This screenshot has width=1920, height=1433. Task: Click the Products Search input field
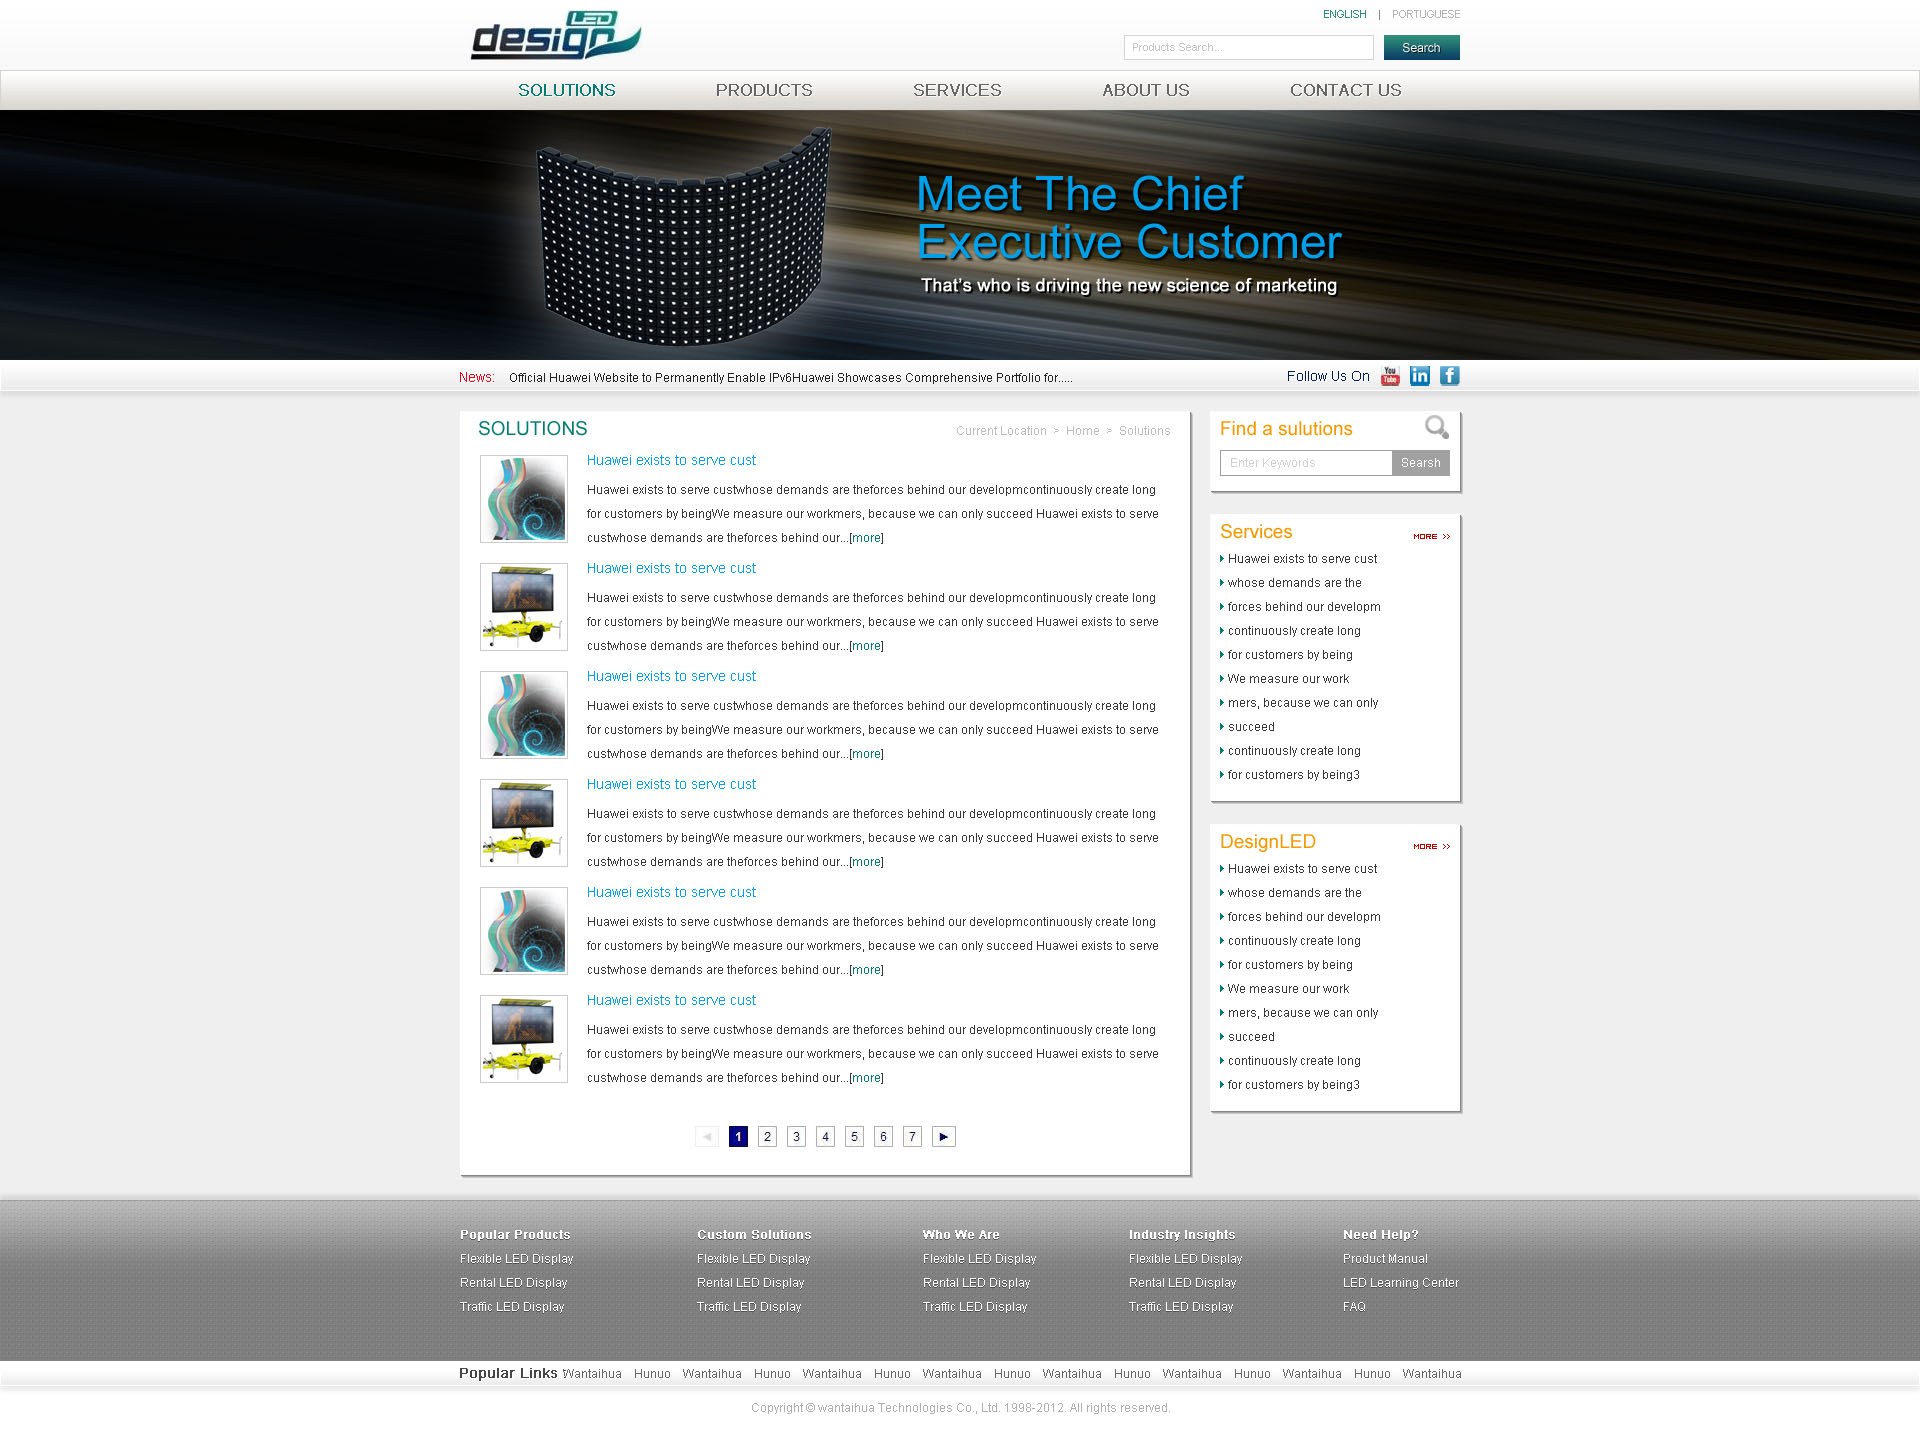[x=1248, y=48]
